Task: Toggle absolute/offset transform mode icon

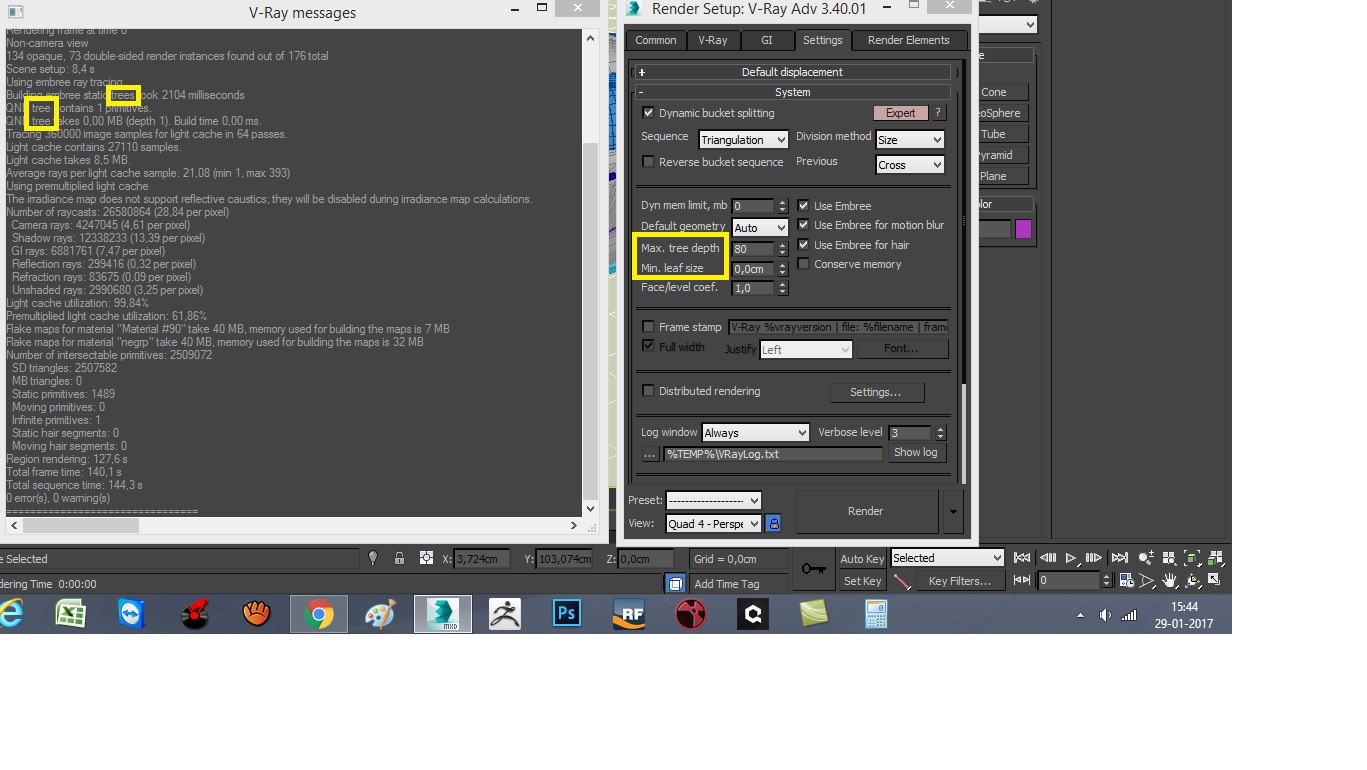Action: (427, 559)
